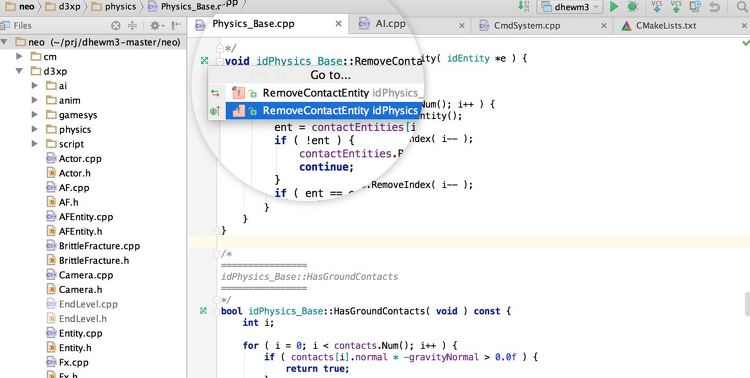Click the undo arrow in the toolbar

715,7
